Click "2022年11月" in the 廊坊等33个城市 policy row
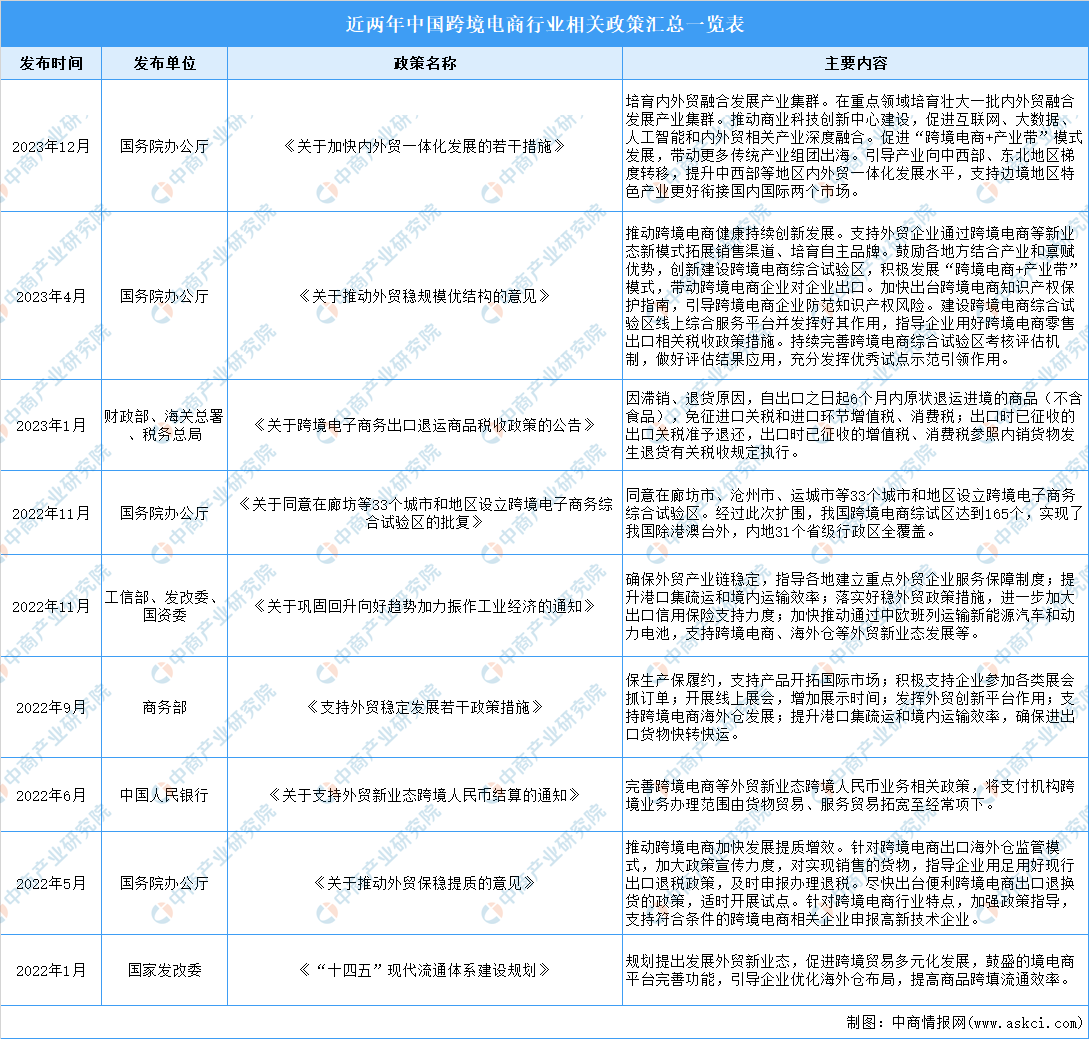Image resolution: width=1089 pixels, height=1039 pixels. click(x=51, y=513)
